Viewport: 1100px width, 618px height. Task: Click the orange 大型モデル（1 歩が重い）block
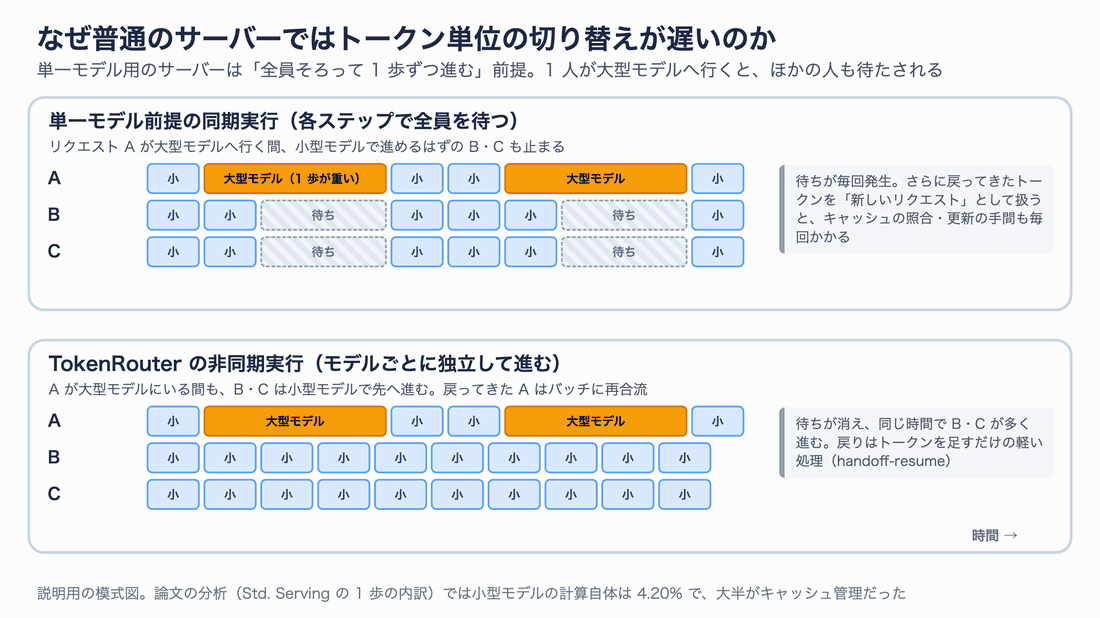[295, 178]
